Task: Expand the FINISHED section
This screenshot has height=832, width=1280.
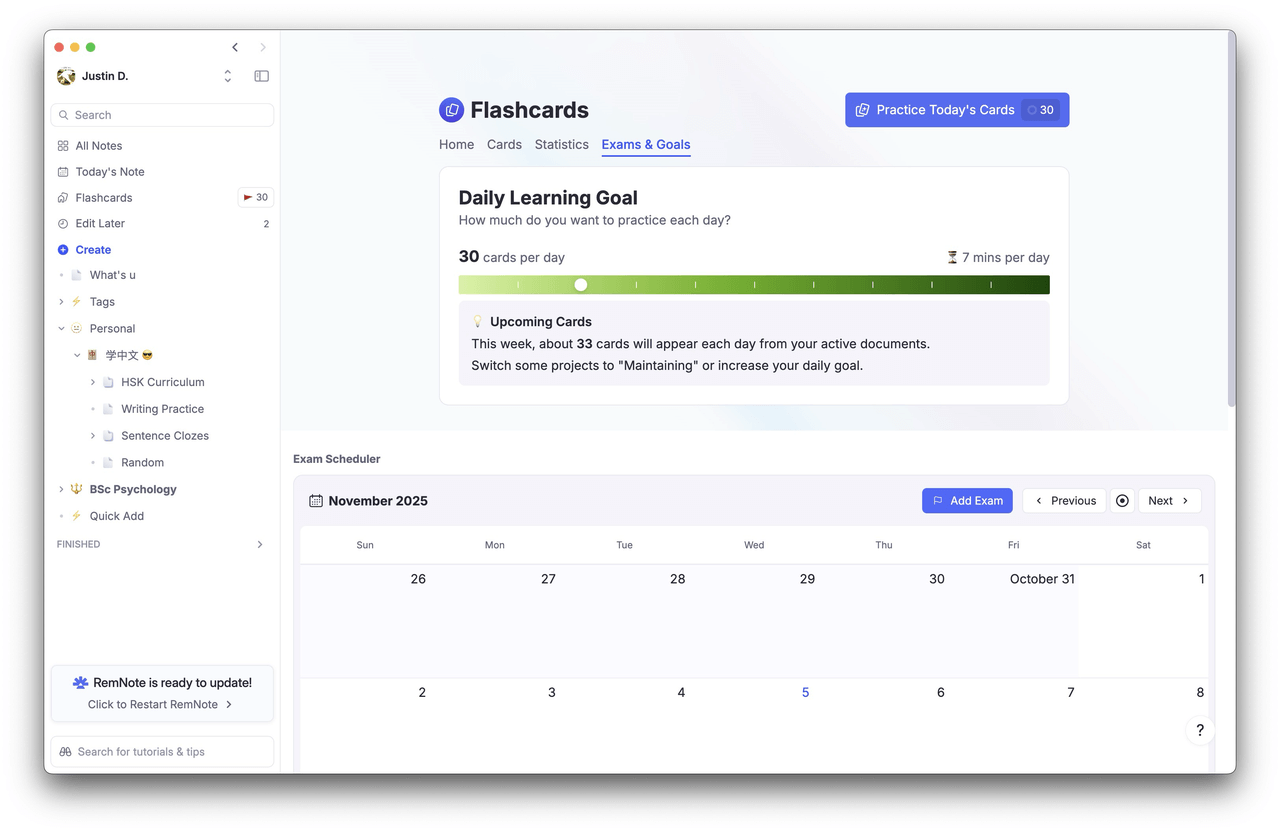Action: point(260,544)
